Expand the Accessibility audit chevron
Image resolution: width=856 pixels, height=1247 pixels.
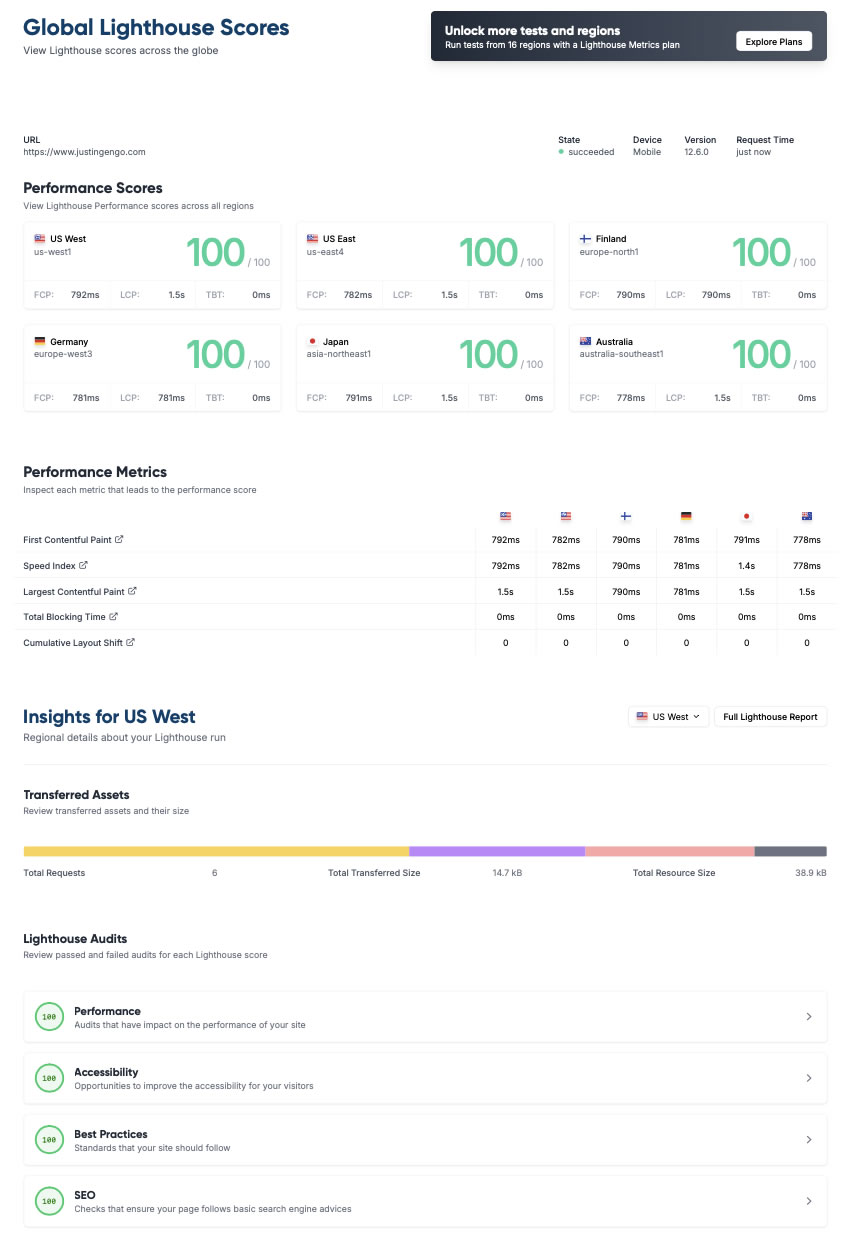(809, 1078)
